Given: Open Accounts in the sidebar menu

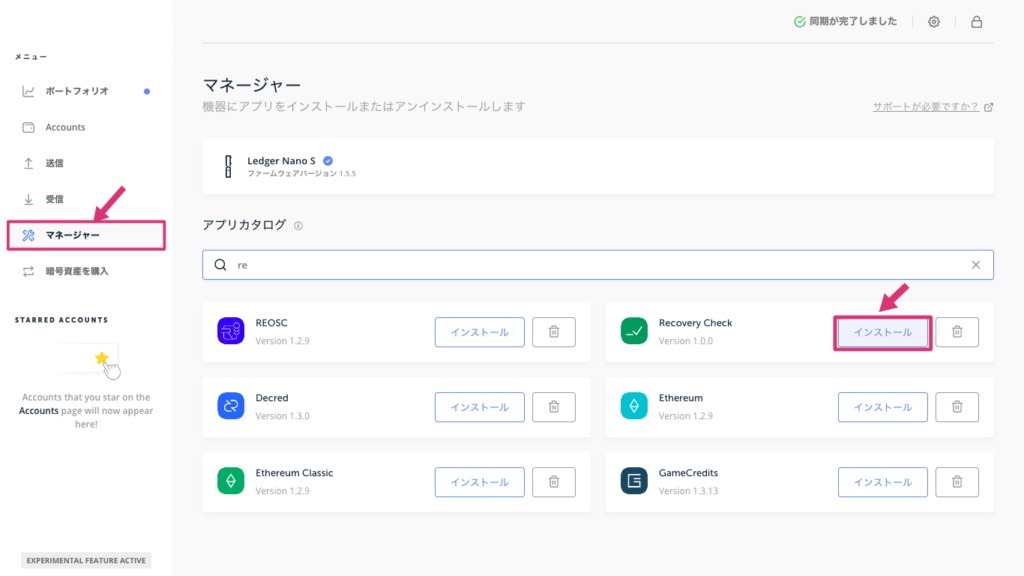Looking at the screenshot, I should coord(65,127).
